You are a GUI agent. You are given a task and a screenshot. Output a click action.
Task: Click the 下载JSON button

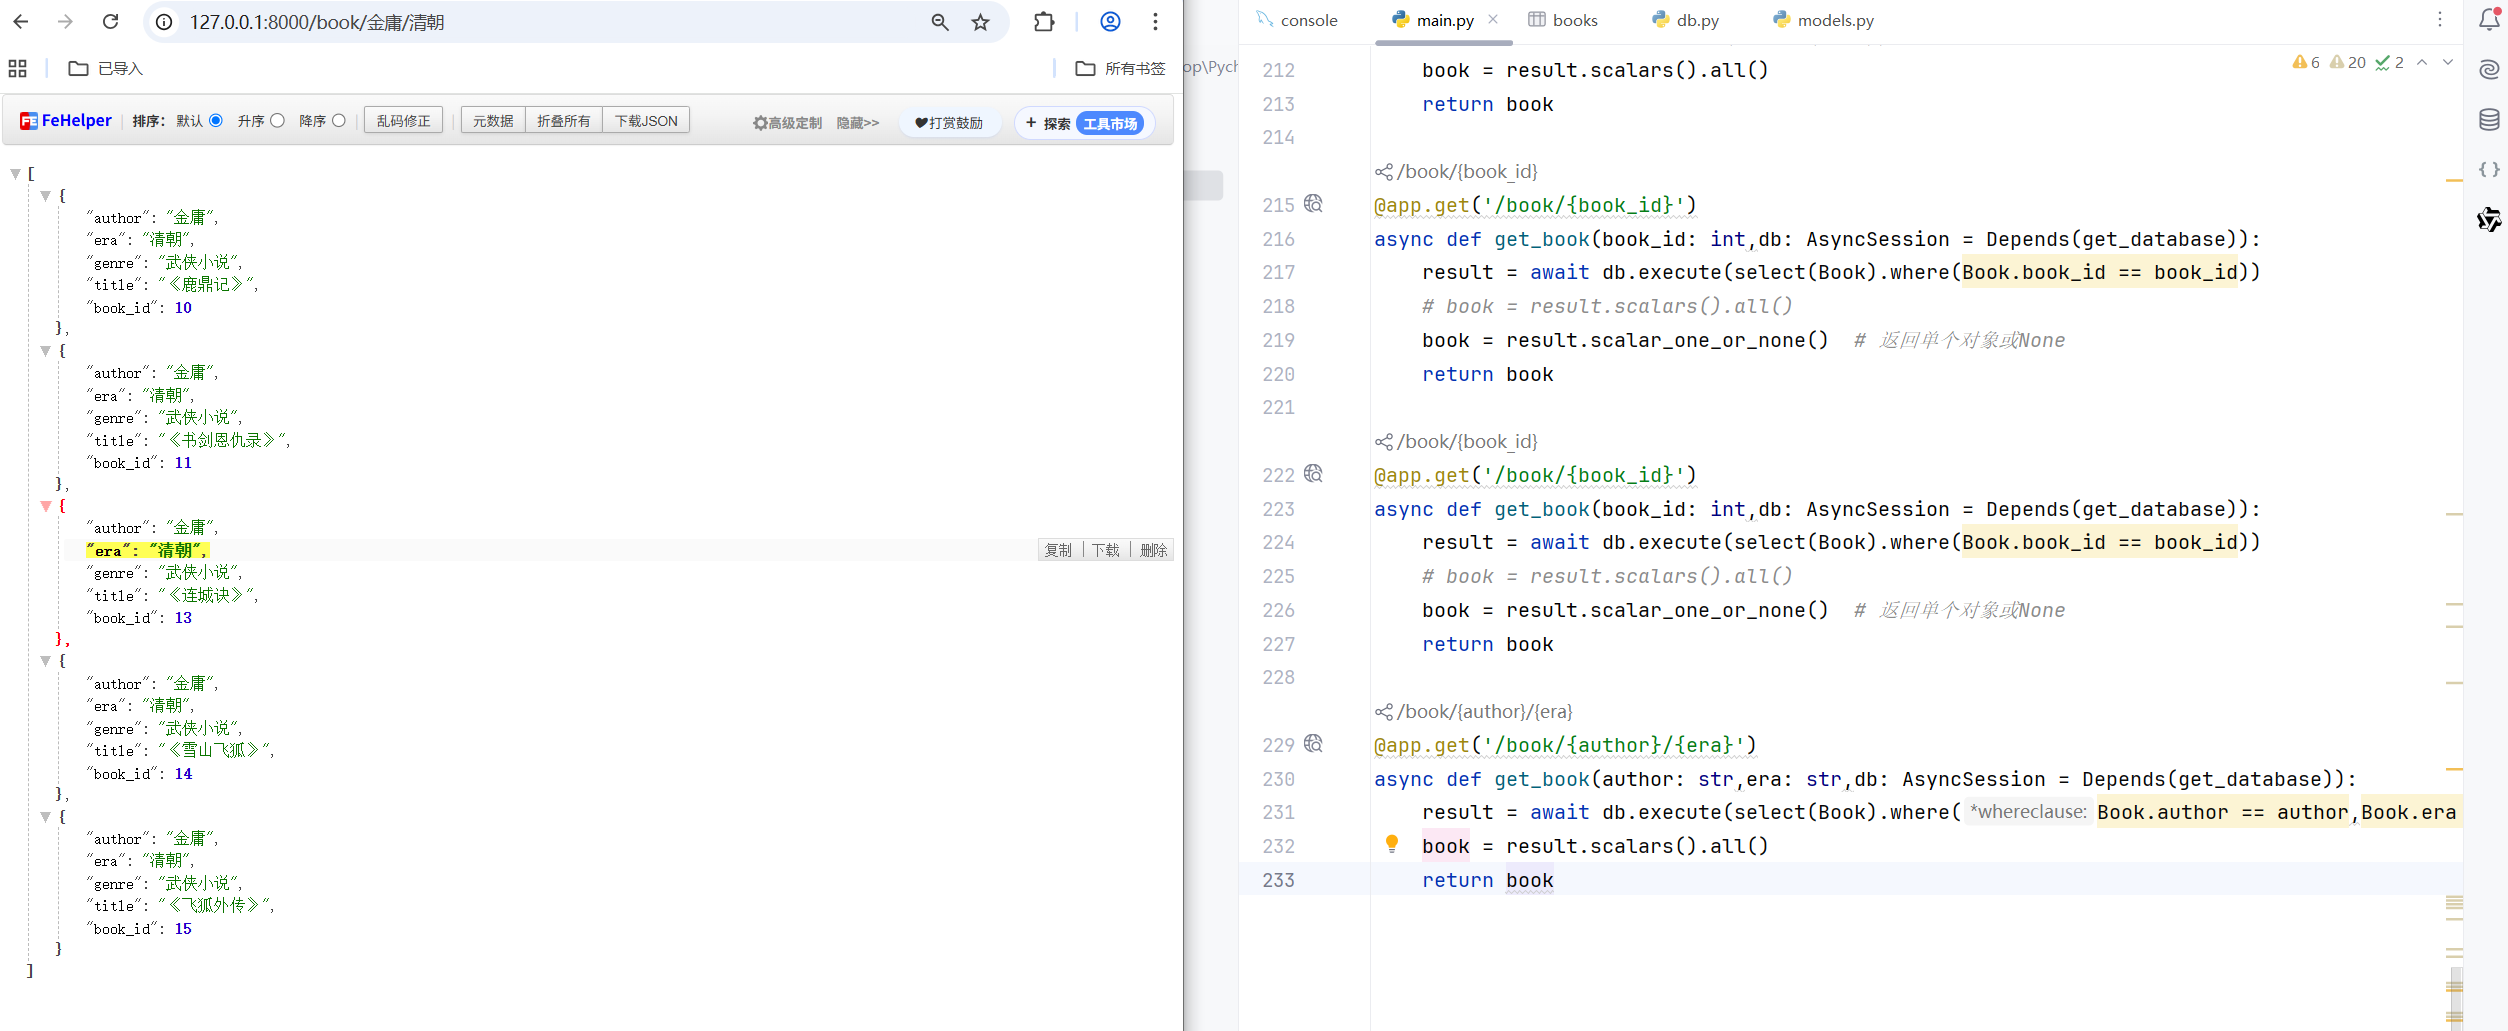(646, 121)
